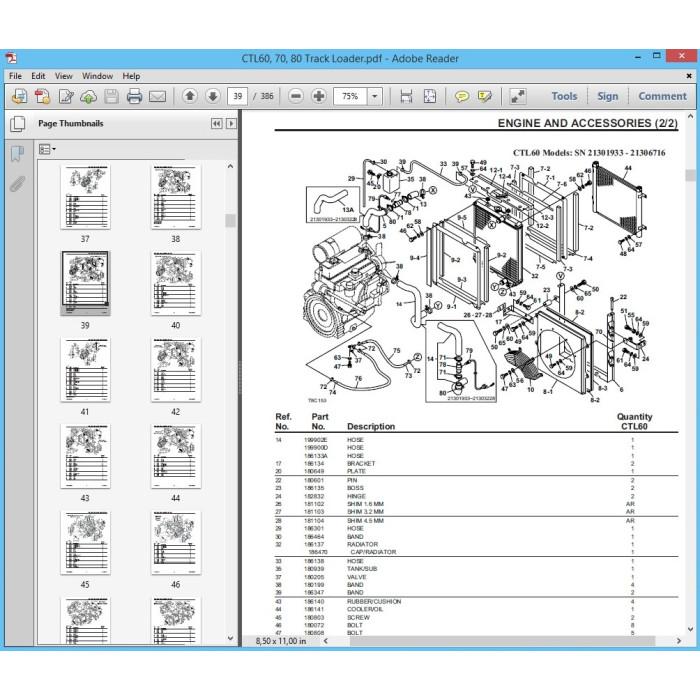Click the COOLER/OIL row description
Screen dimensions: 700x700
click(x=365, y=609)
